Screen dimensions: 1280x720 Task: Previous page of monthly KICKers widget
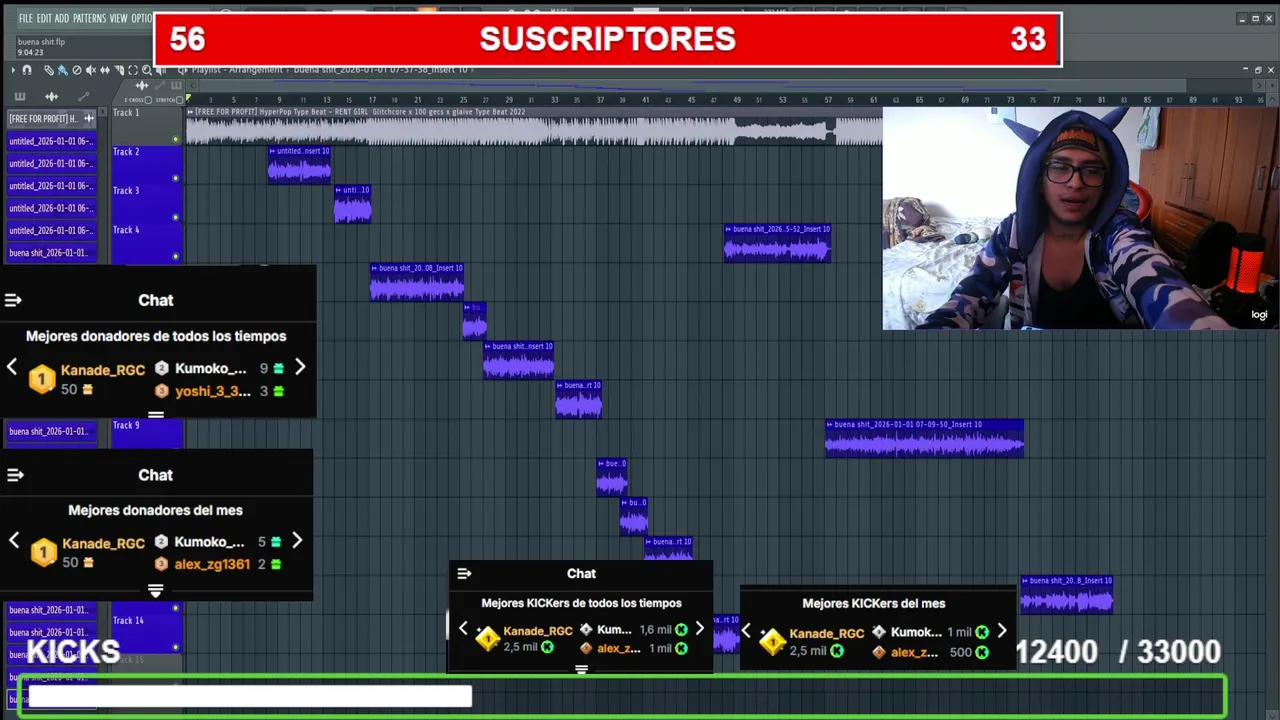pos(746,631)
